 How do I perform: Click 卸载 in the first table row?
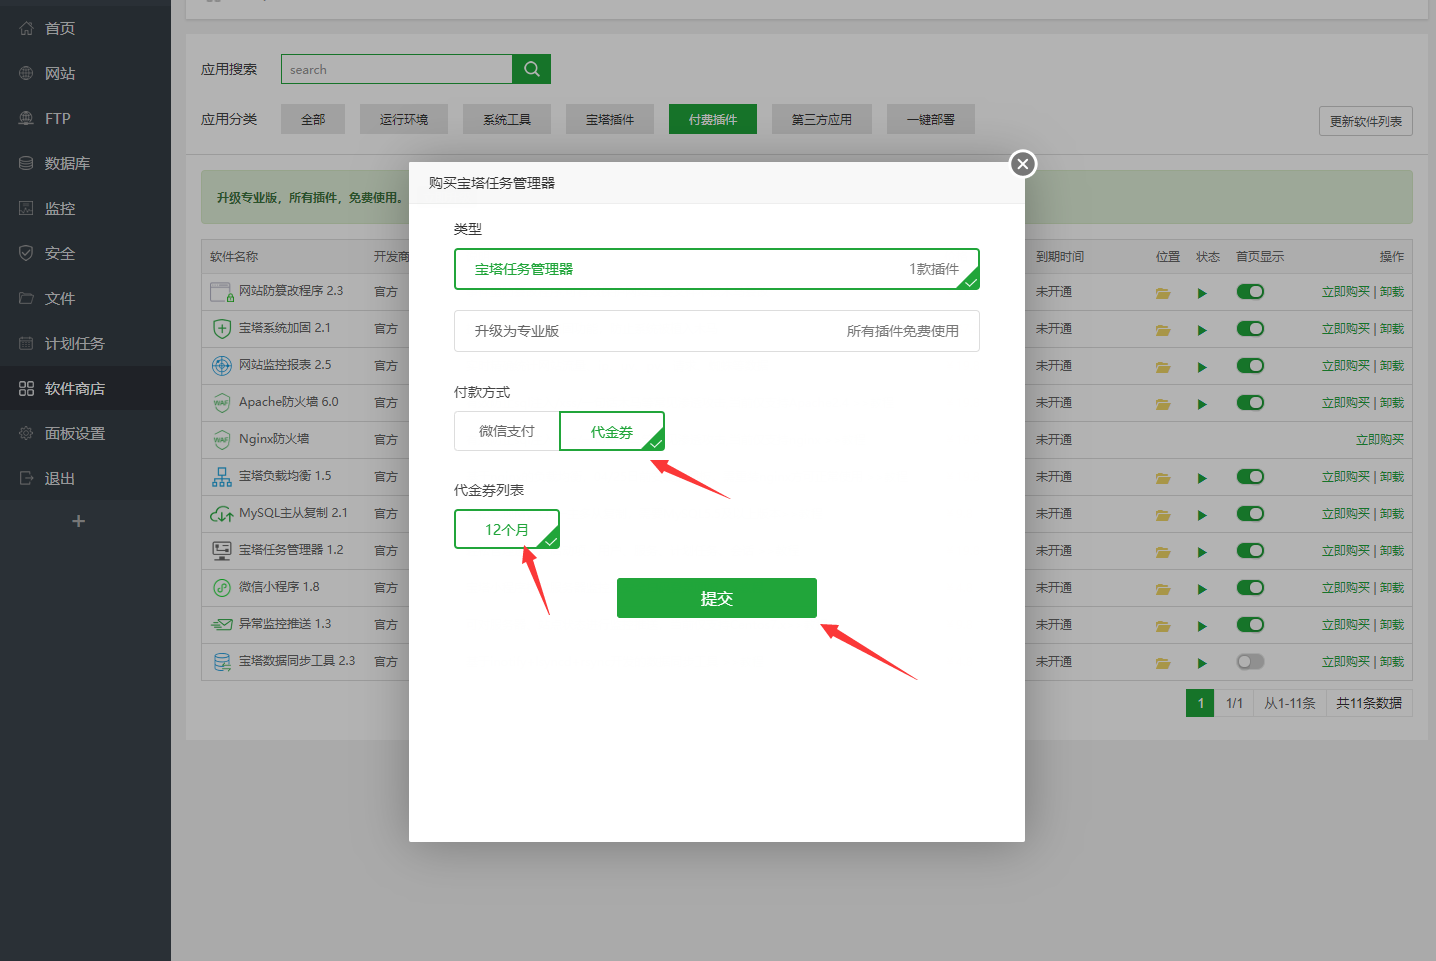(x=1392, y=292)
